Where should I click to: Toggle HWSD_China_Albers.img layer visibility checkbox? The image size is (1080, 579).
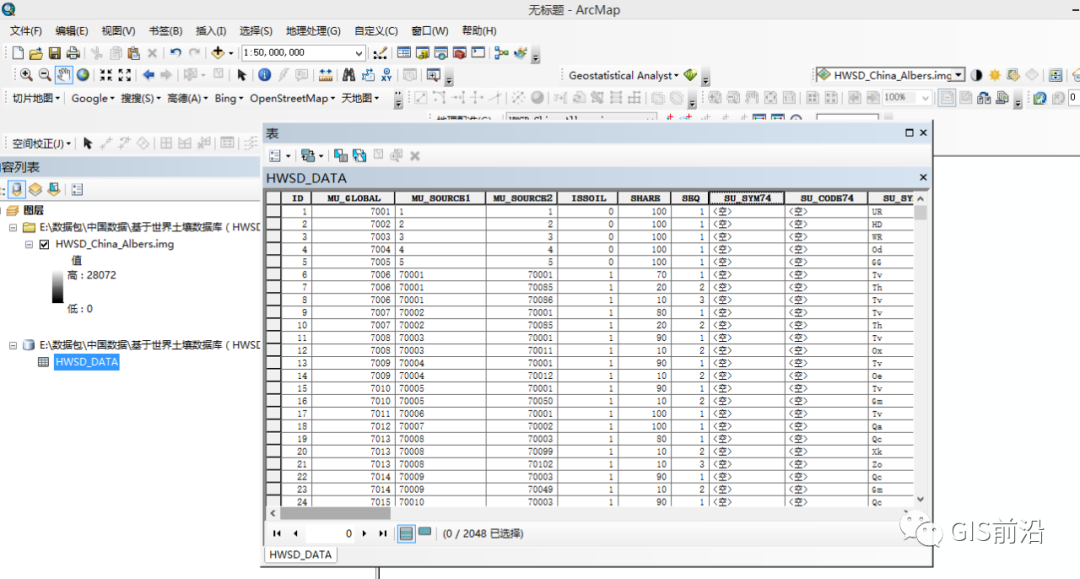pyautogui.click(x=45, y=244)
